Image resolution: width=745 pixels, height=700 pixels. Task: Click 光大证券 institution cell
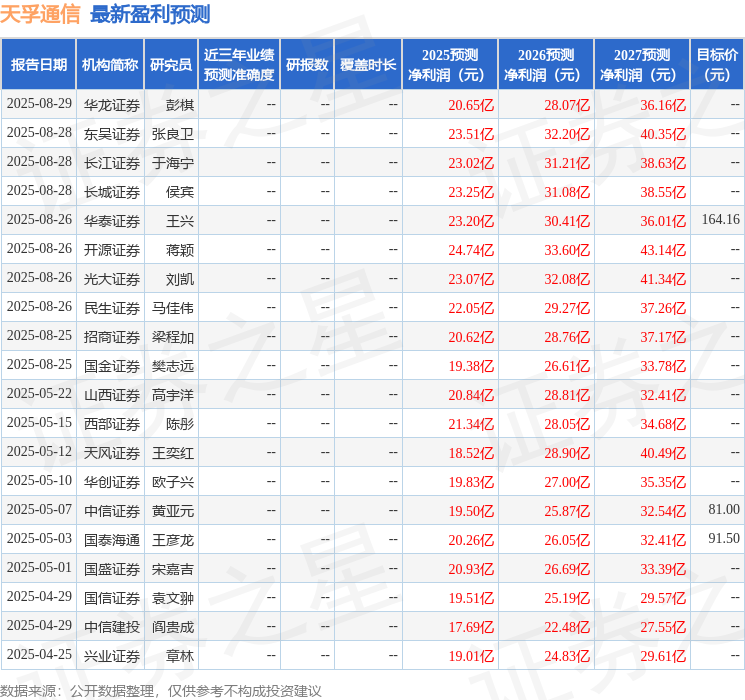[112, 279]
